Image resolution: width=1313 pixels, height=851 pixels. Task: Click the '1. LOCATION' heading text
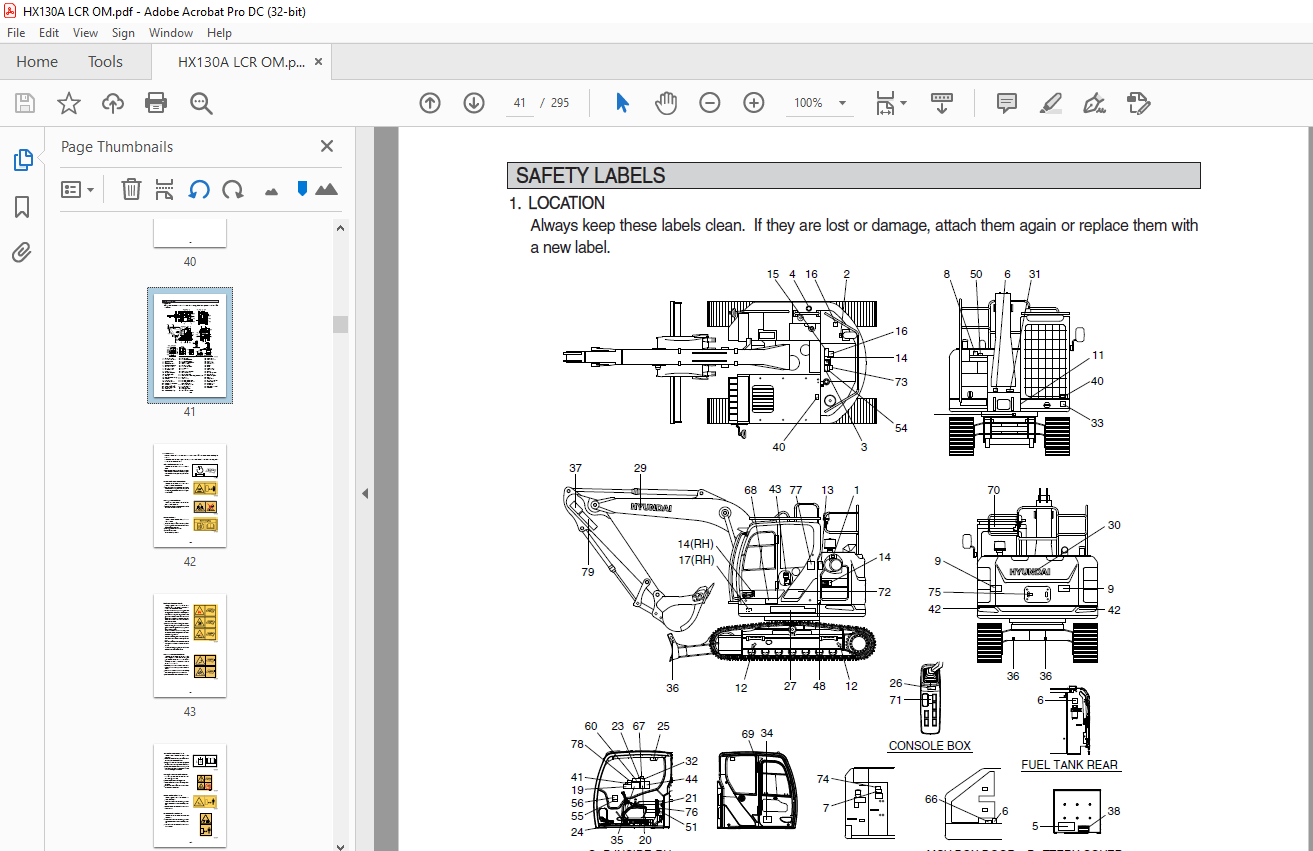[x=557, y=203]
